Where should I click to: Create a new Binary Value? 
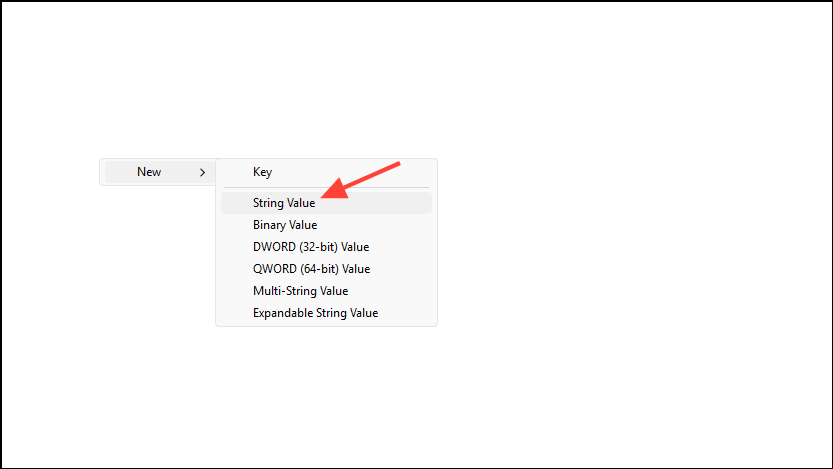(285, 225)
